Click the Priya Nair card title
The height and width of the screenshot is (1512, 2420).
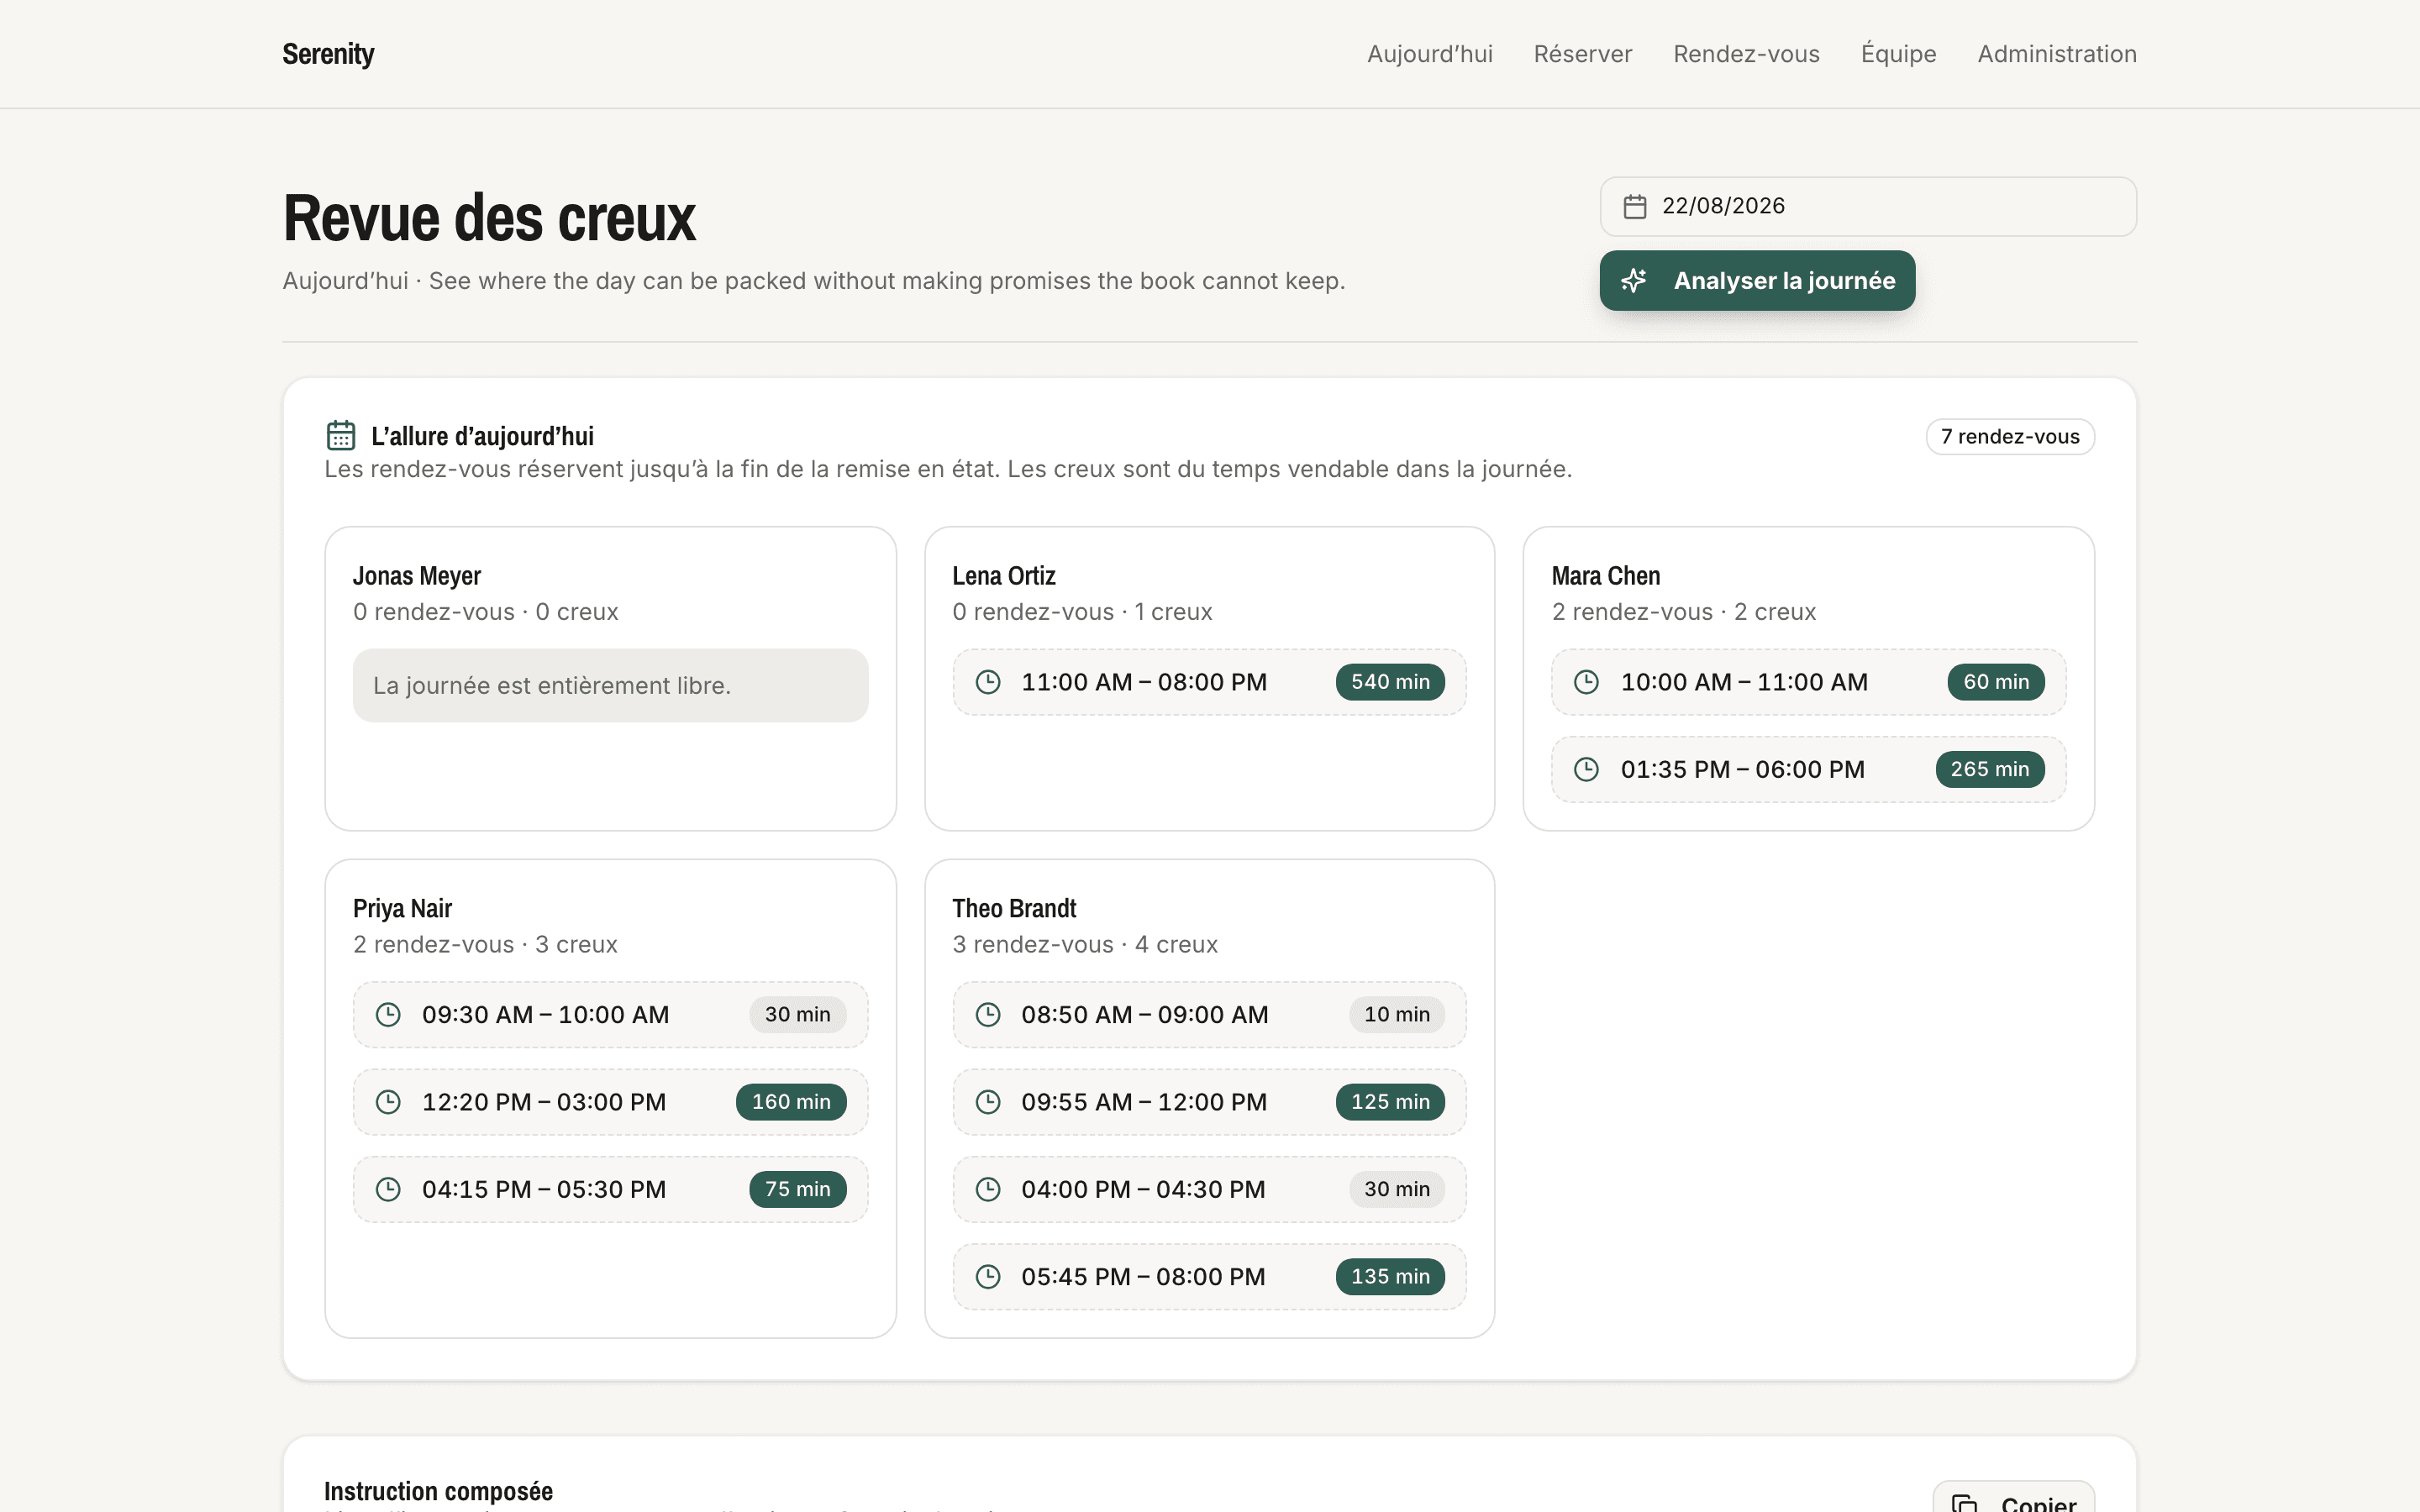[402, 909]
